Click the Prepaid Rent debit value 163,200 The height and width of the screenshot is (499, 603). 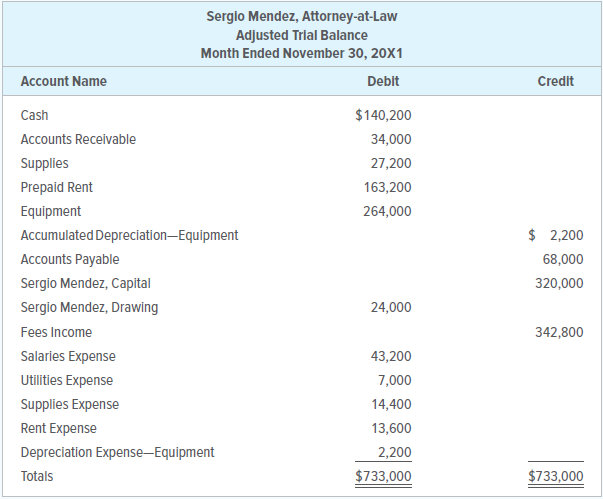click(x=387, y=188)
